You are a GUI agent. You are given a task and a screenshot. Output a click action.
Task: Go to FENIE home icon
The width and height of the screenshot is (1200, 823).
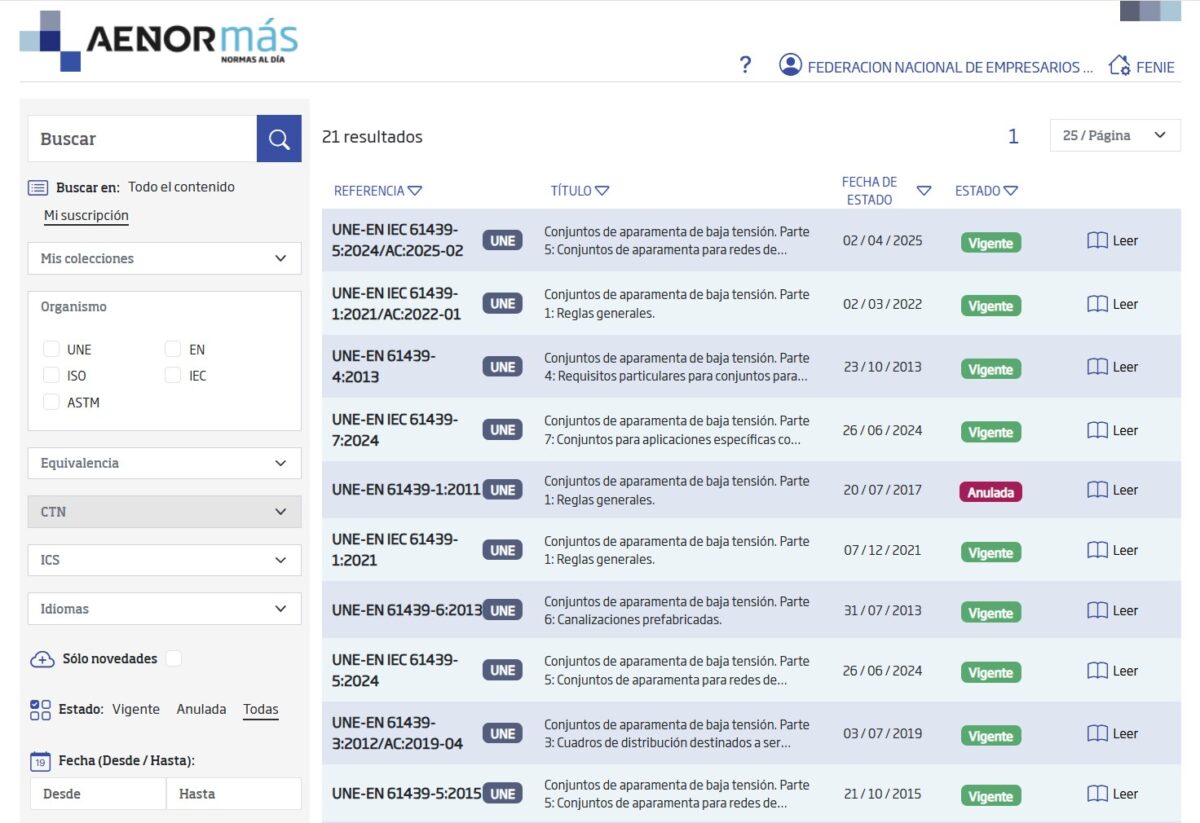(1119, 66)
